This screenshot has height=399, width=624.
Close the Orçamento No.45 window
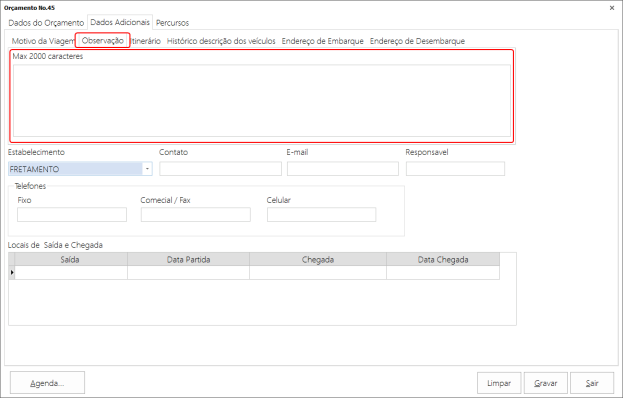(x=612, y=8)
